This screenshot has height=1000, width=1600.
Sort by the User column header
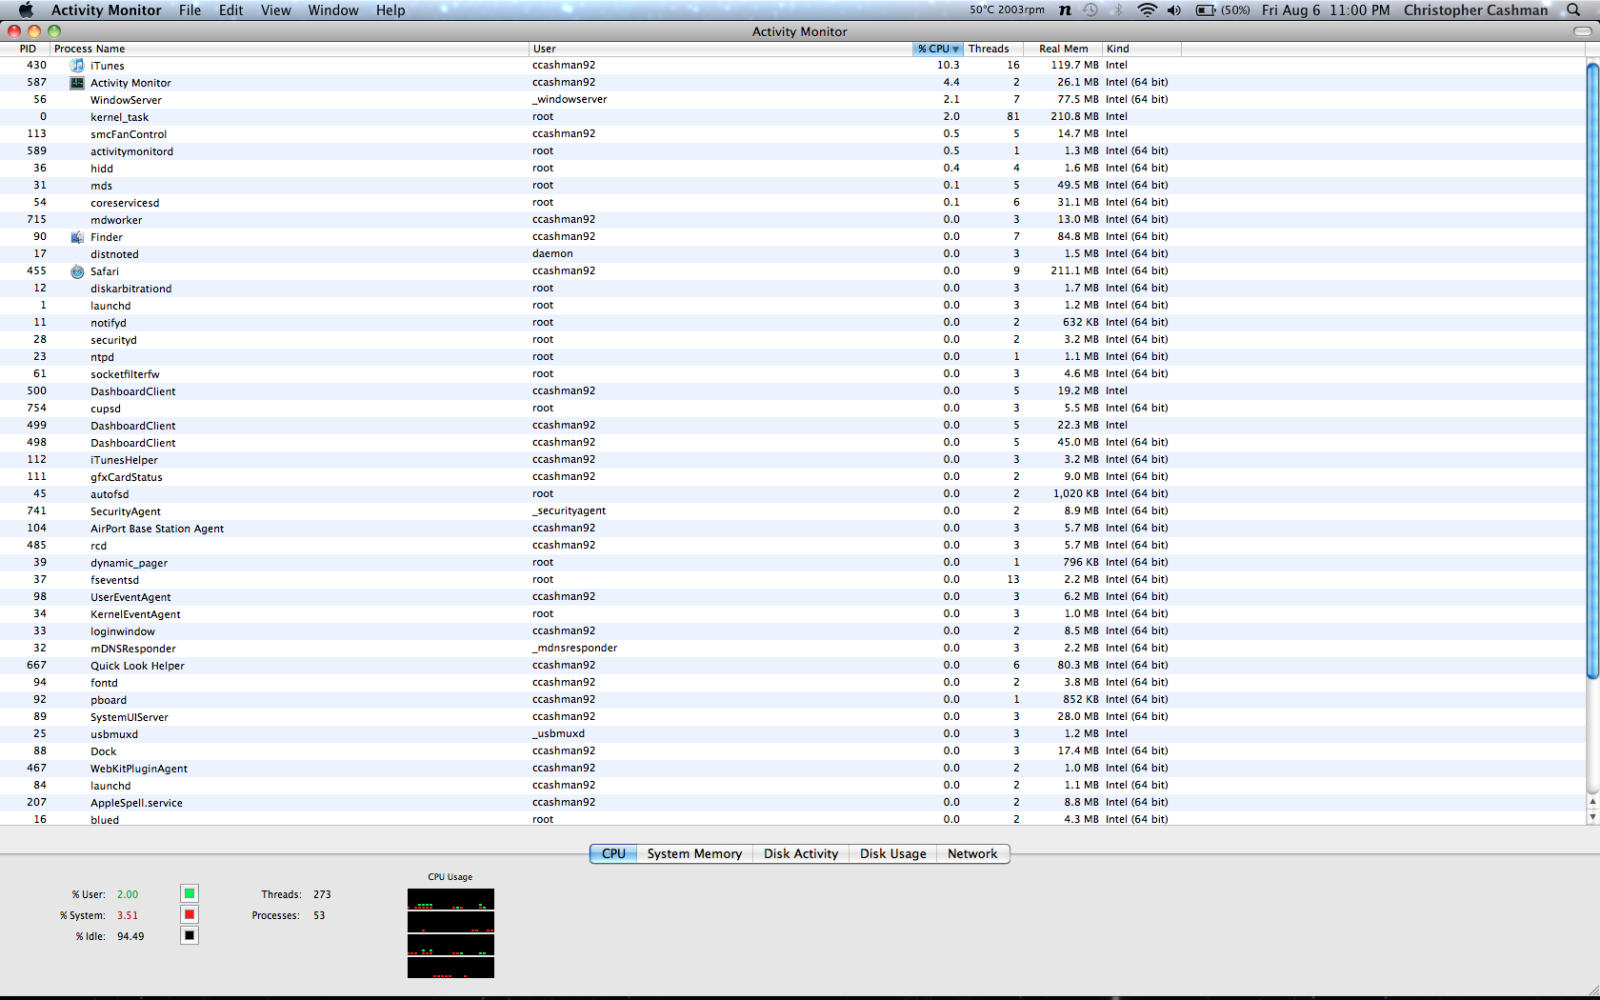pos(721,49)
